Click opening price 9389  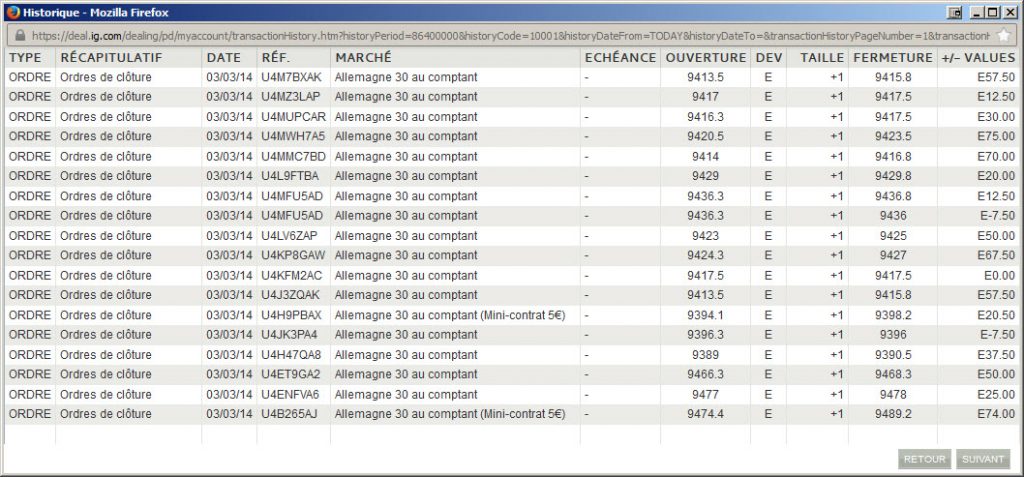pos(705,355)
